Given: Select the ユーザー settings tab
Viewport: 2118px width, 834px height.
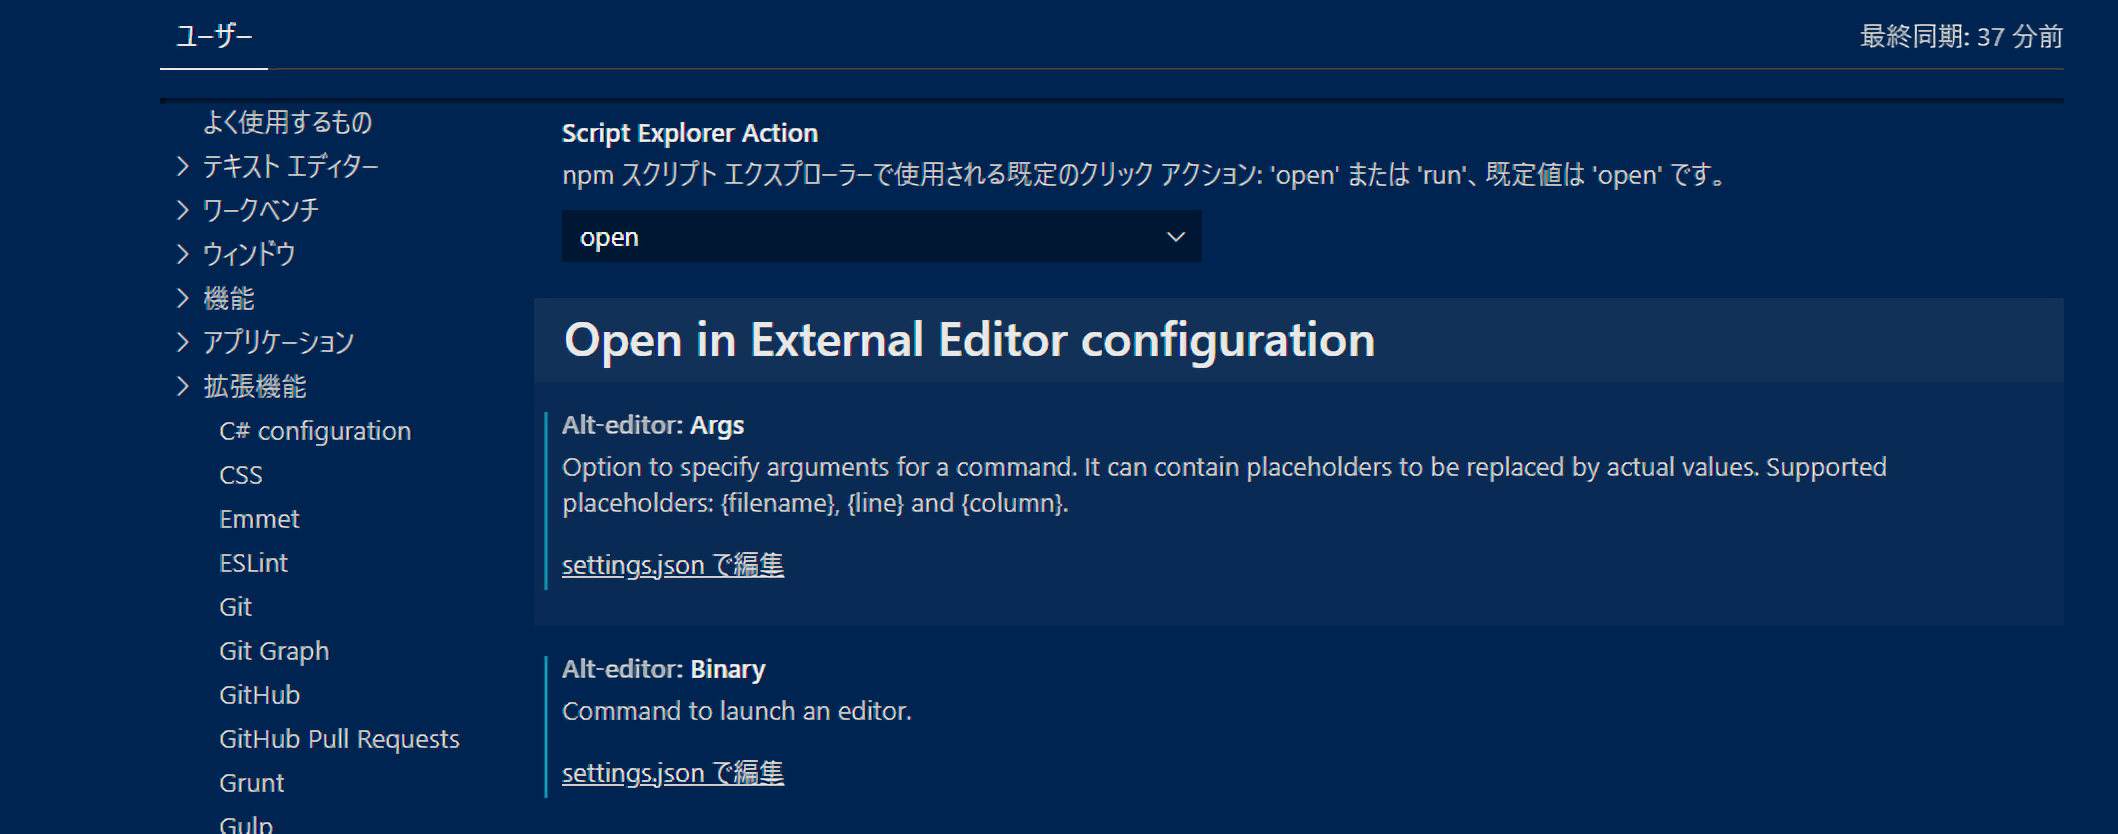Looking at the screenshot, I should [214, 37].
